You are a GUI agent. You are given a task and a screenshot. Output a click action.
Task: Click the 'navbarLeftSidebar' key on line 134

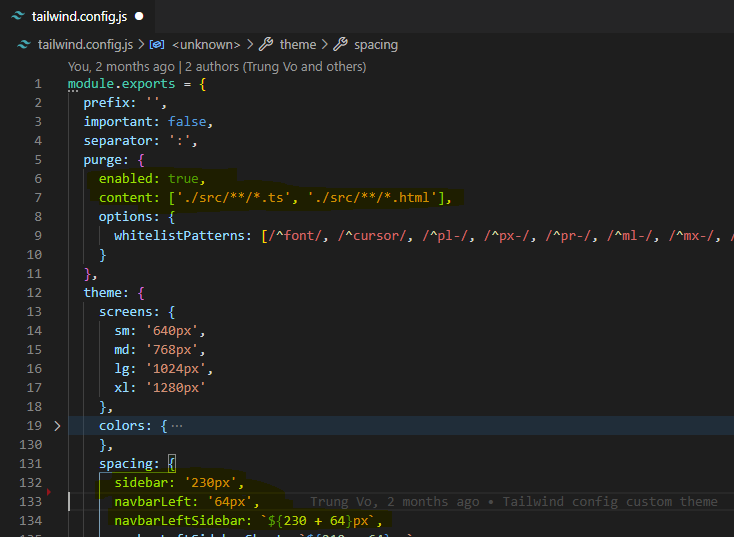coord(179,521)
